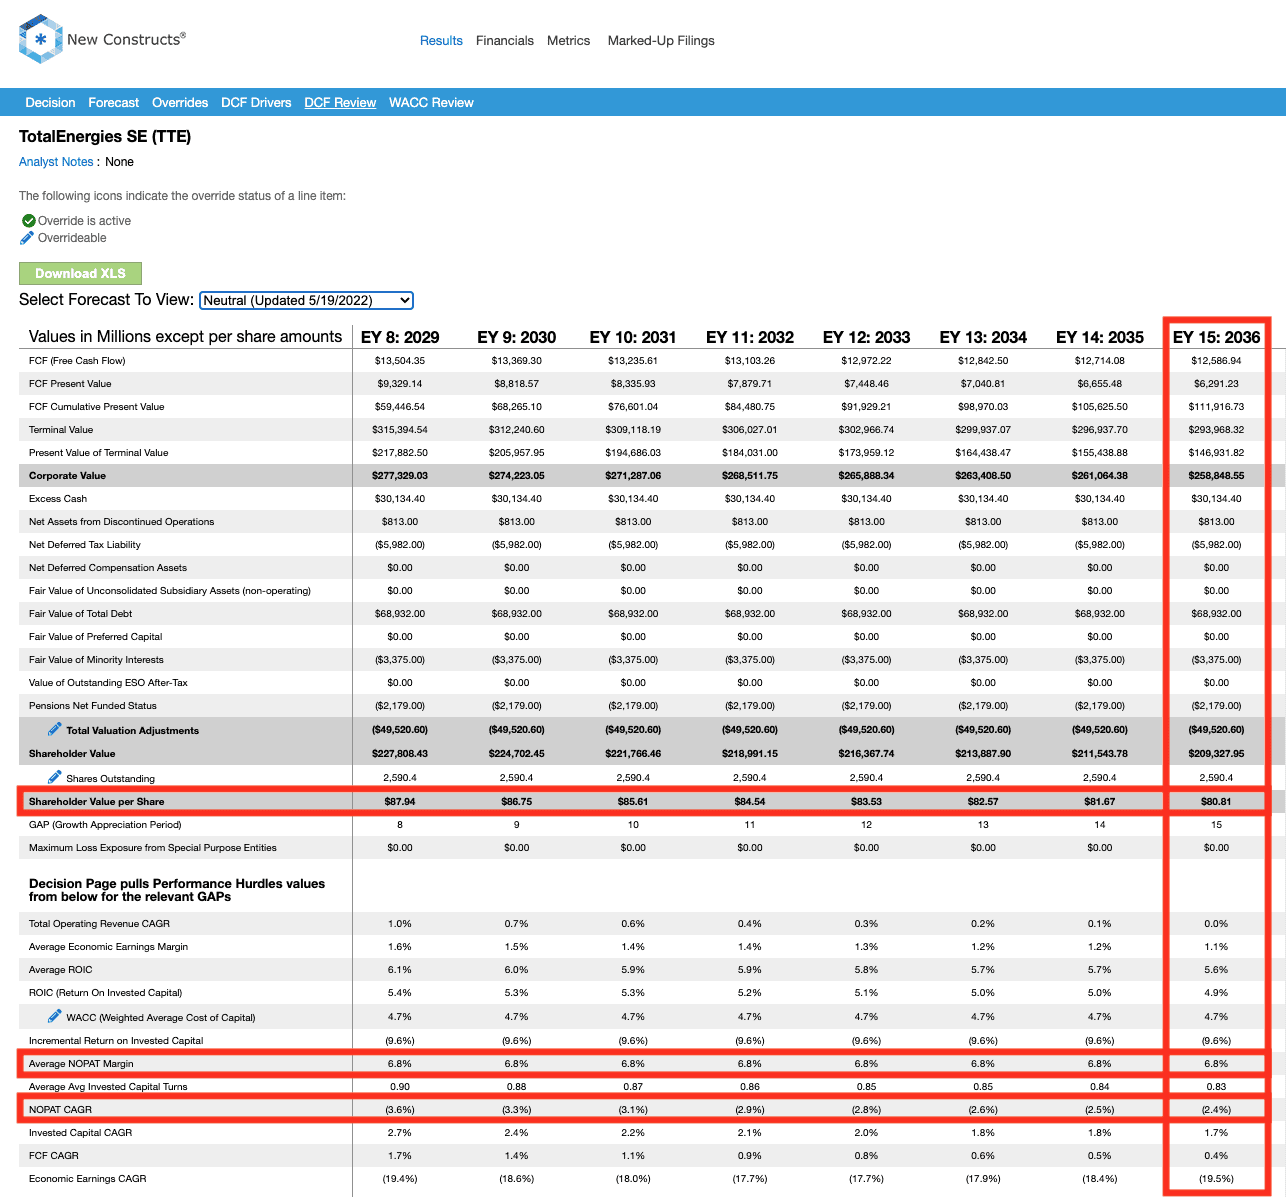Click the EY 14: 2035 column header
The height and width of the screenshot is (1197, 1286).
coord(1100,337)
